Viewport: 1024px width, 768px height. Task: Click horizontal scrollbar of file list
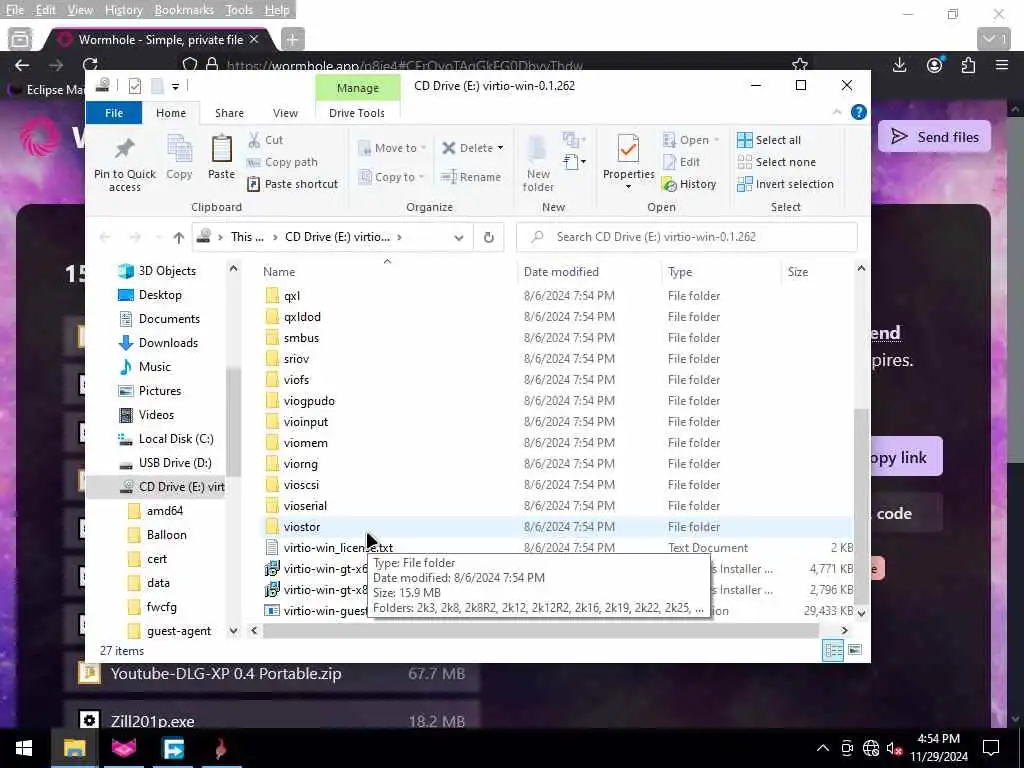tap(540, 630)
